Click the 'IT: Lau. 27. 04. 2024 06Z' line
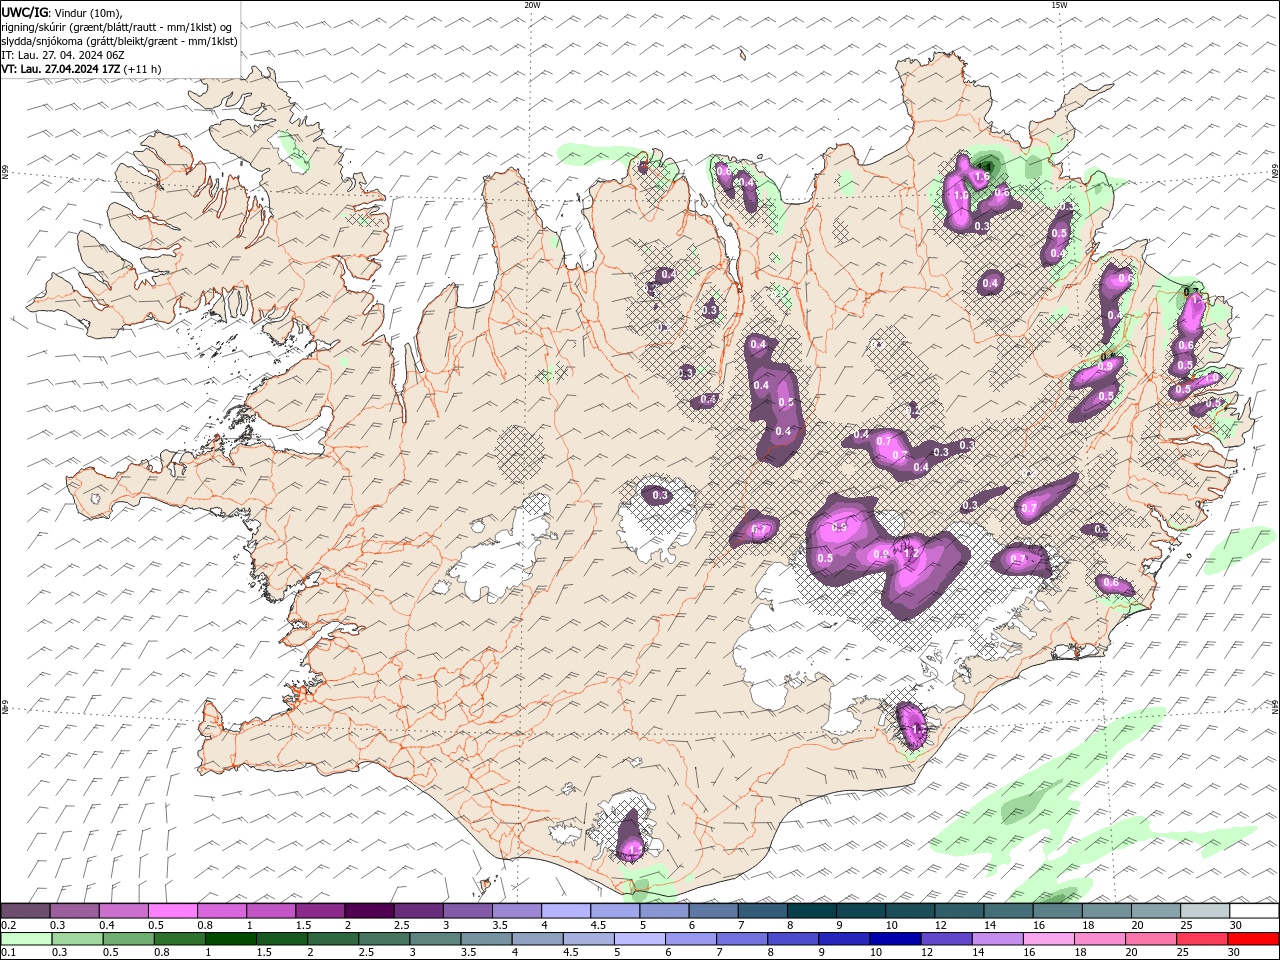 point(63,55)
